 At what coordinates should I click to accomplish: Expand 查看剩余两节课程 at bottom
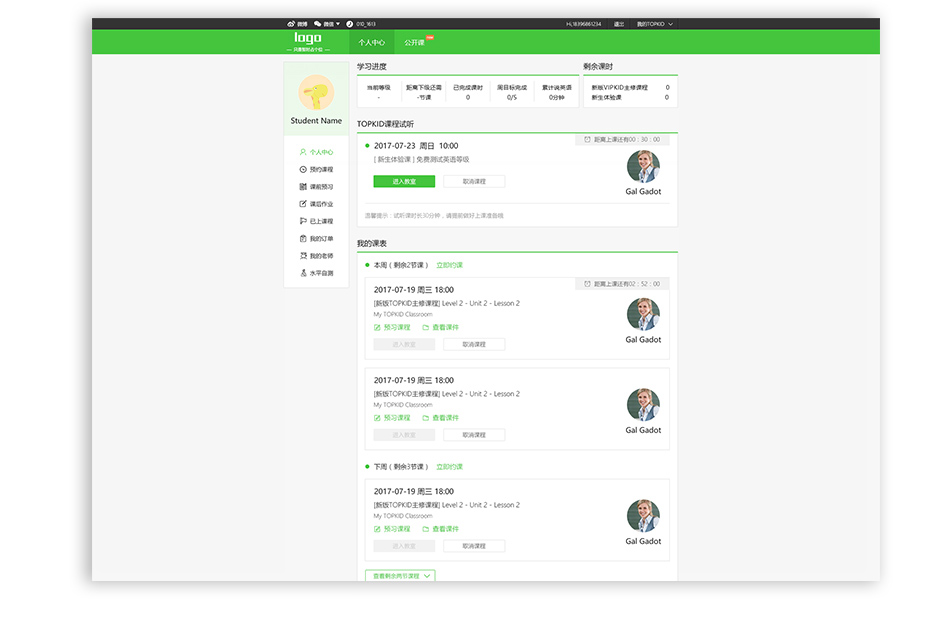400,576
